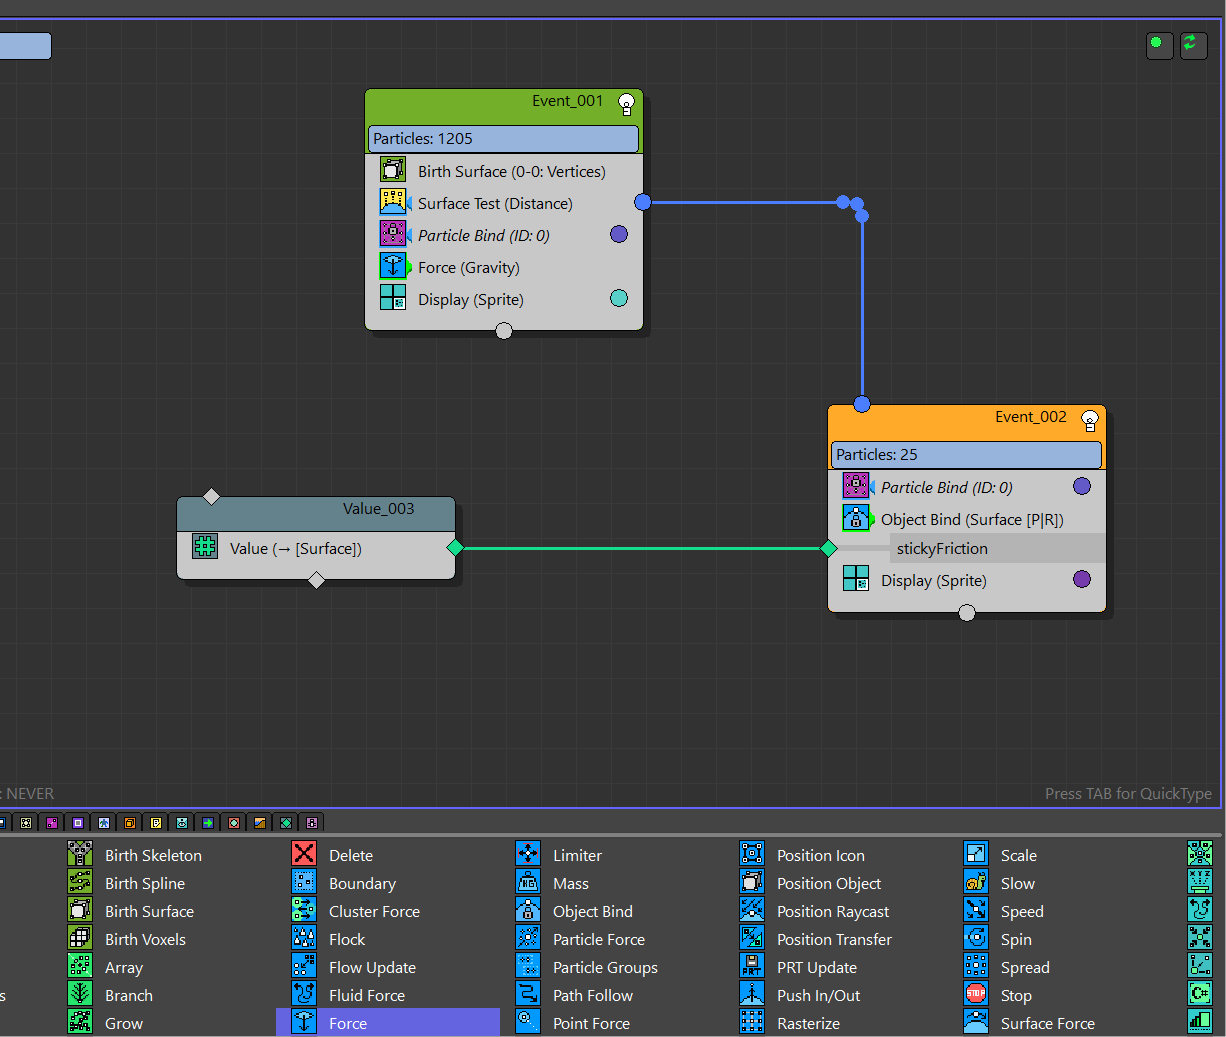The width and height of the screenshot is (1226, 1037).
Task: Click the teal circle beside Display (Sprite) in Event_001
Action: coord(619,298)
